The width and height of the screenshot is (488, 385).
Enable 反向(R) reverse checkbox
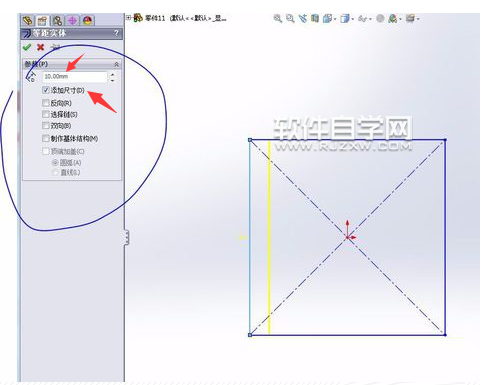46,103
